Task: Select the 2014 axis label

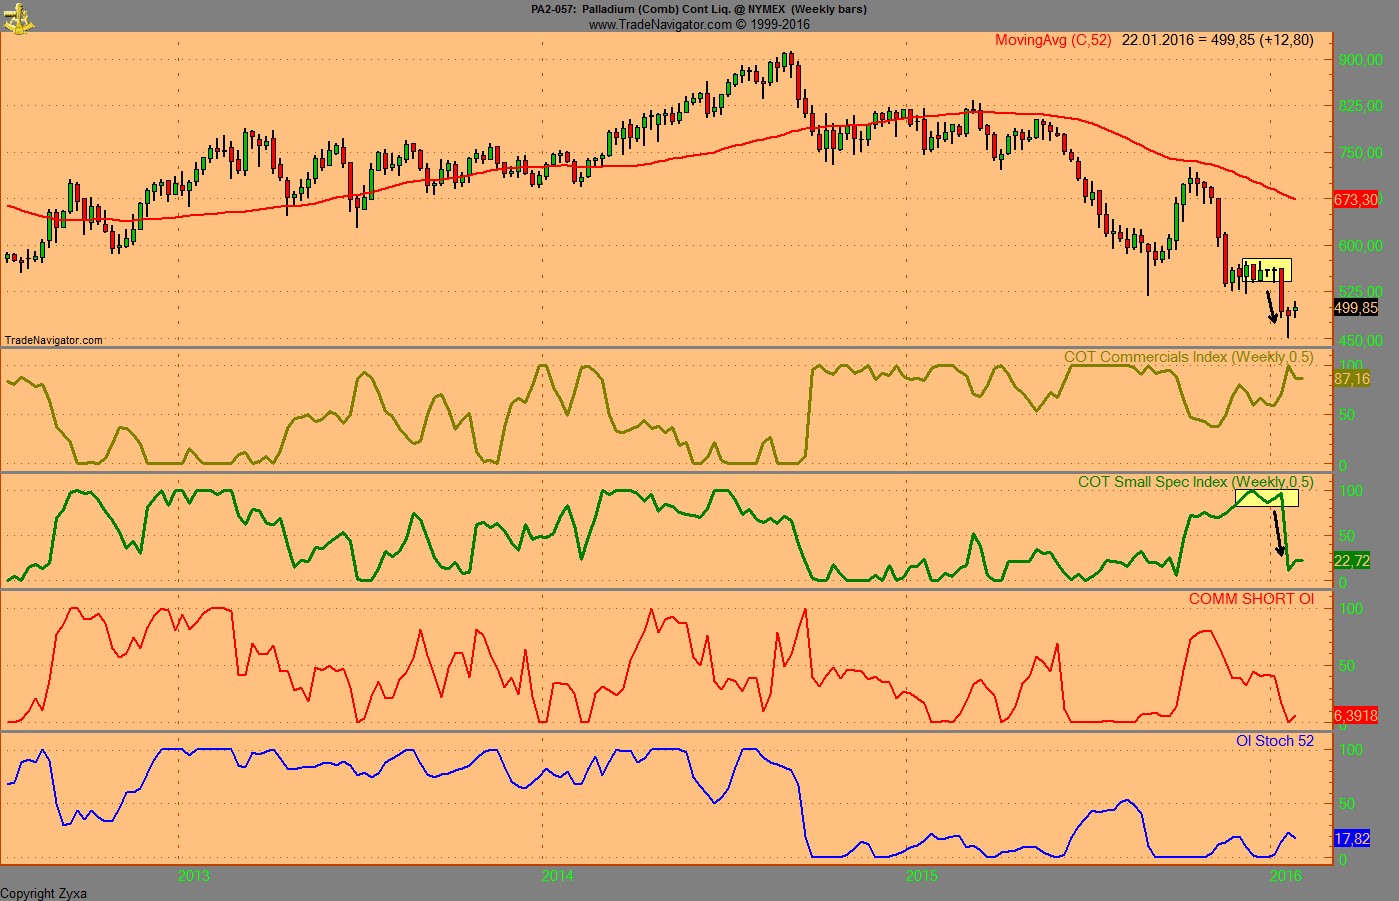Action: click(559, 874)
